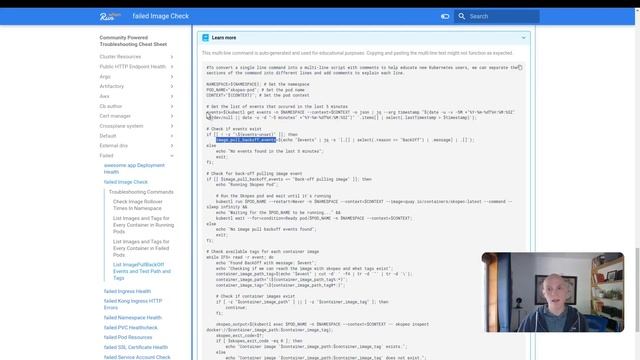Expand the Cert manager chevron

[x=172, y=116]
